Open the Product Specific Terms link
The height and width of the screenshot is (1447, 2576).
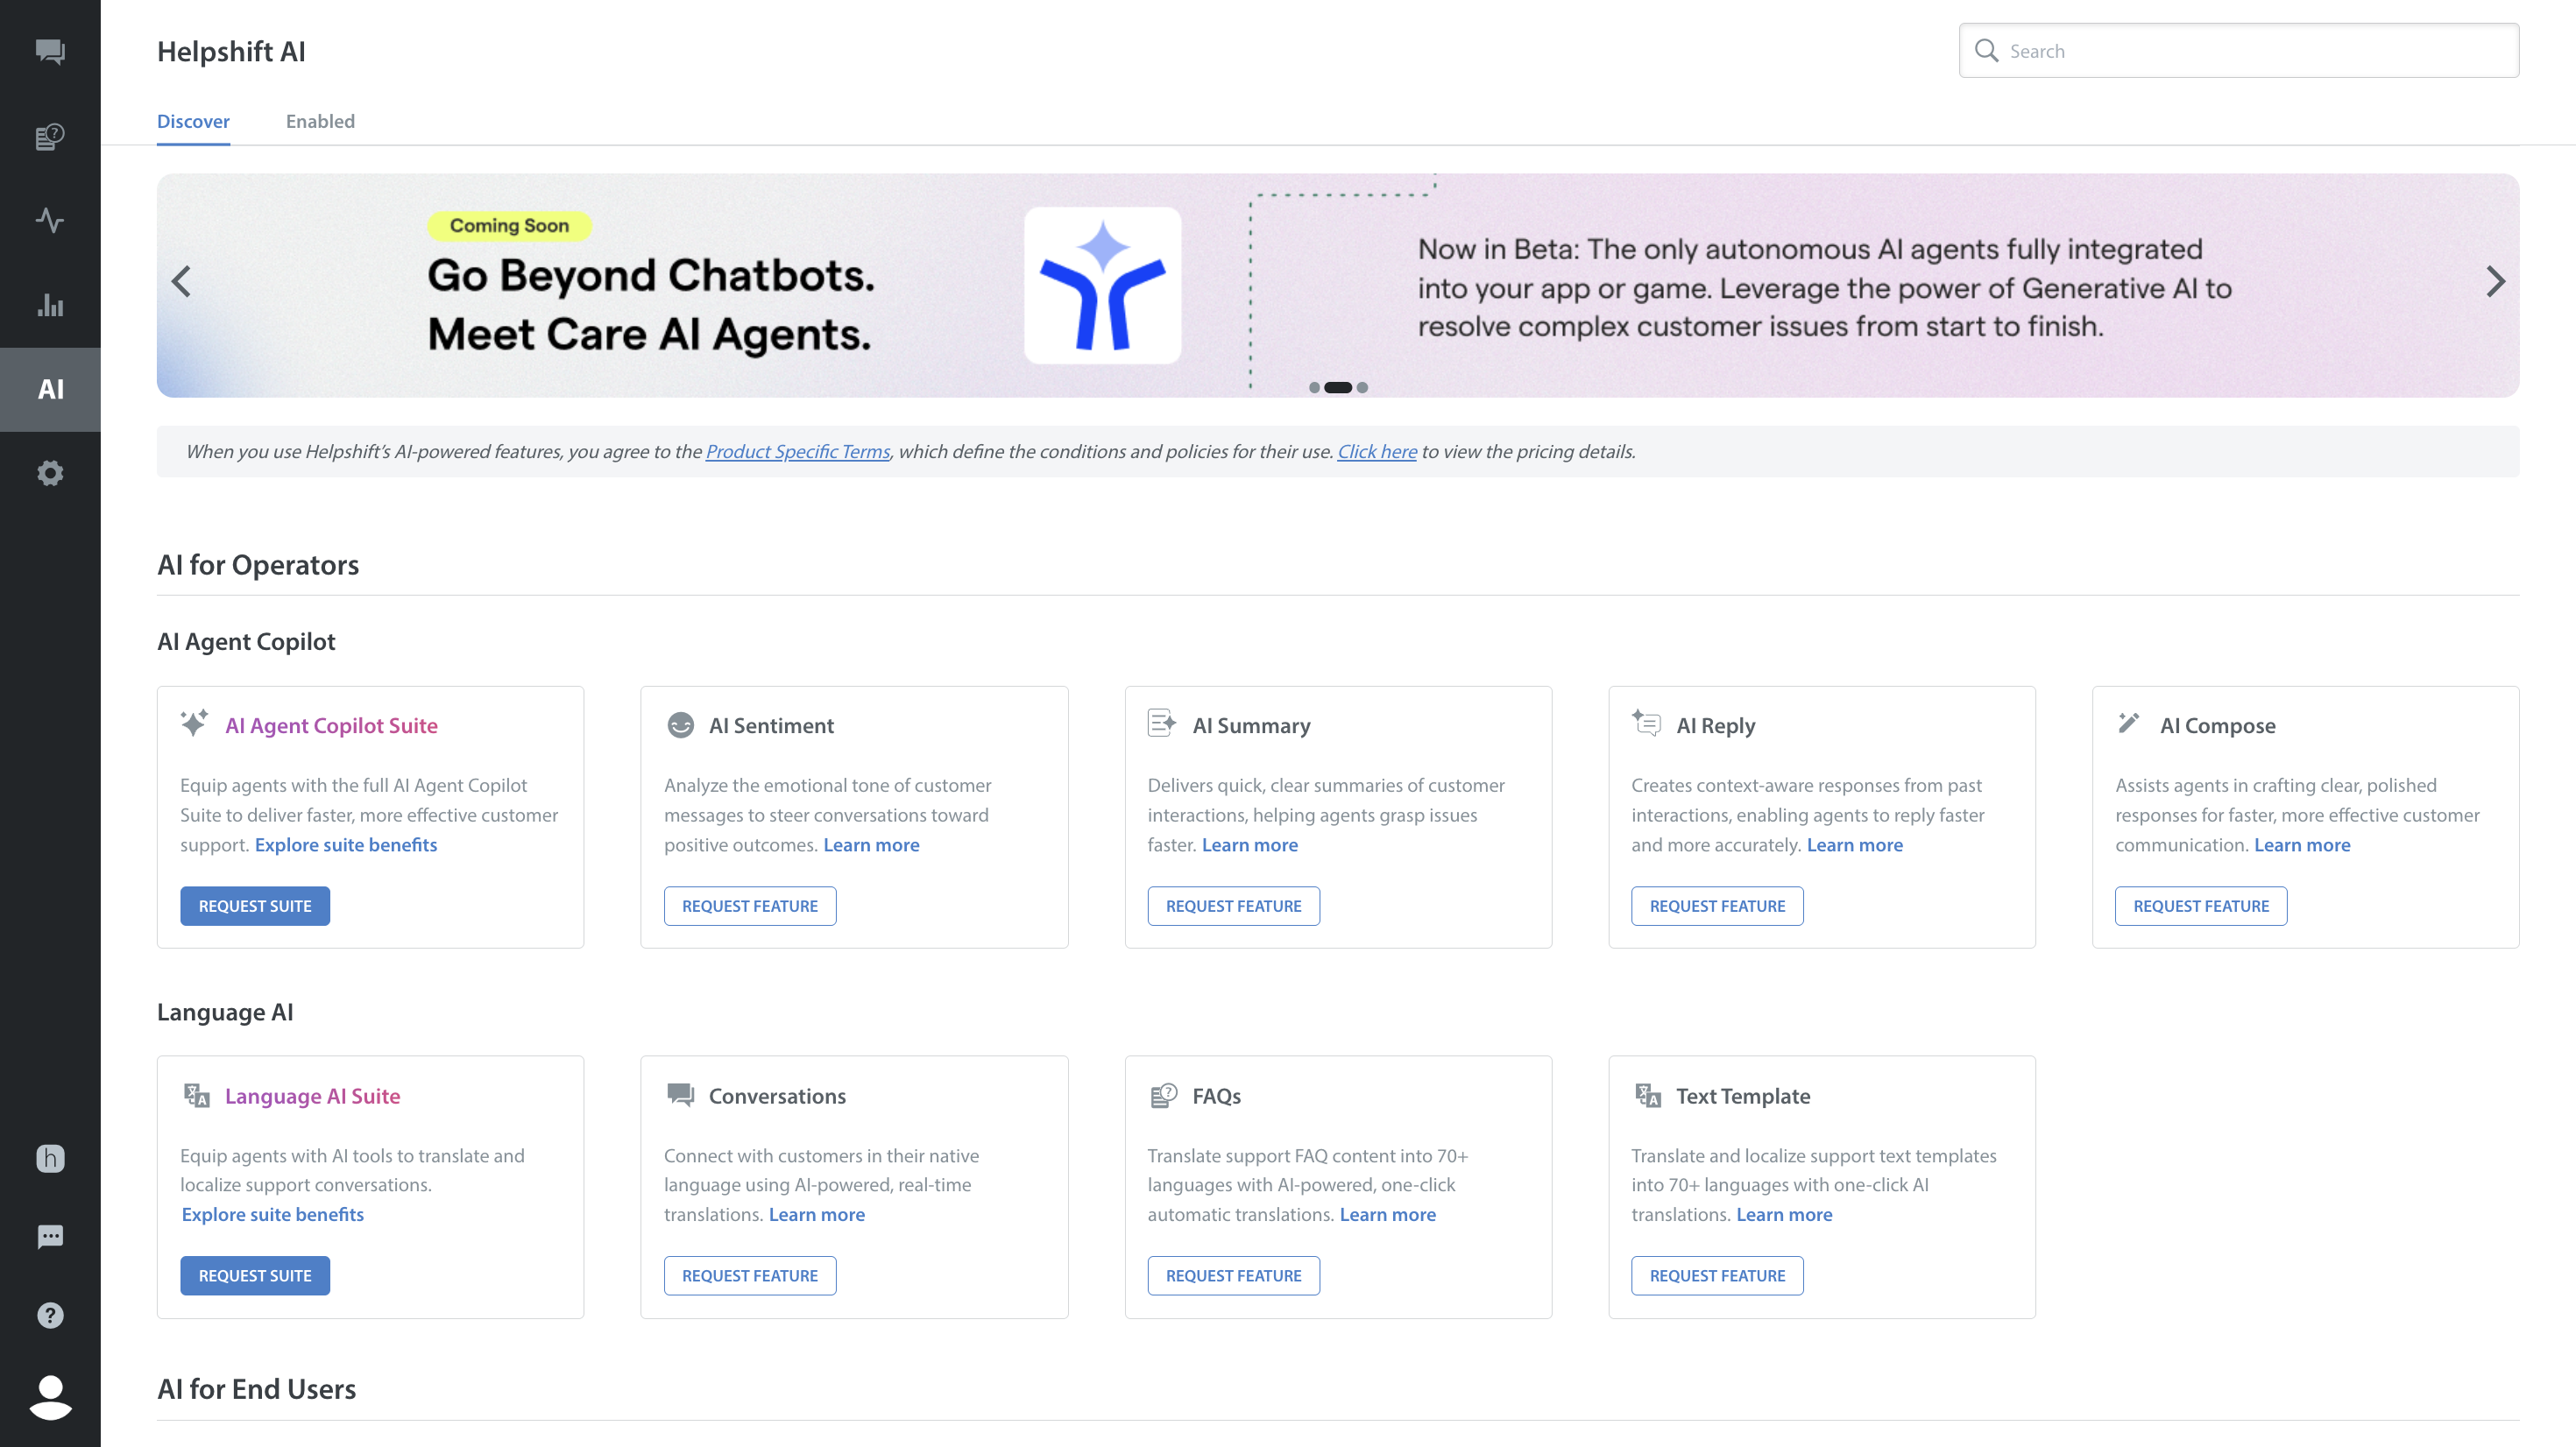point(797,452)
